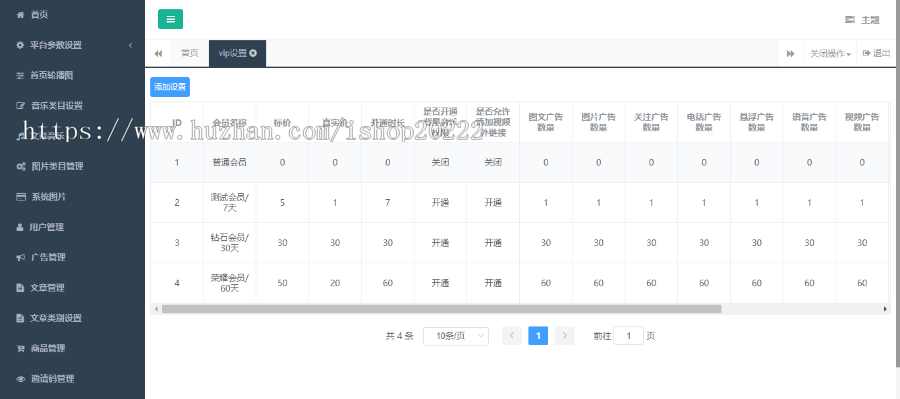Close the vip设置 tab with its x icon
The image size is (900, 399).
253,53
